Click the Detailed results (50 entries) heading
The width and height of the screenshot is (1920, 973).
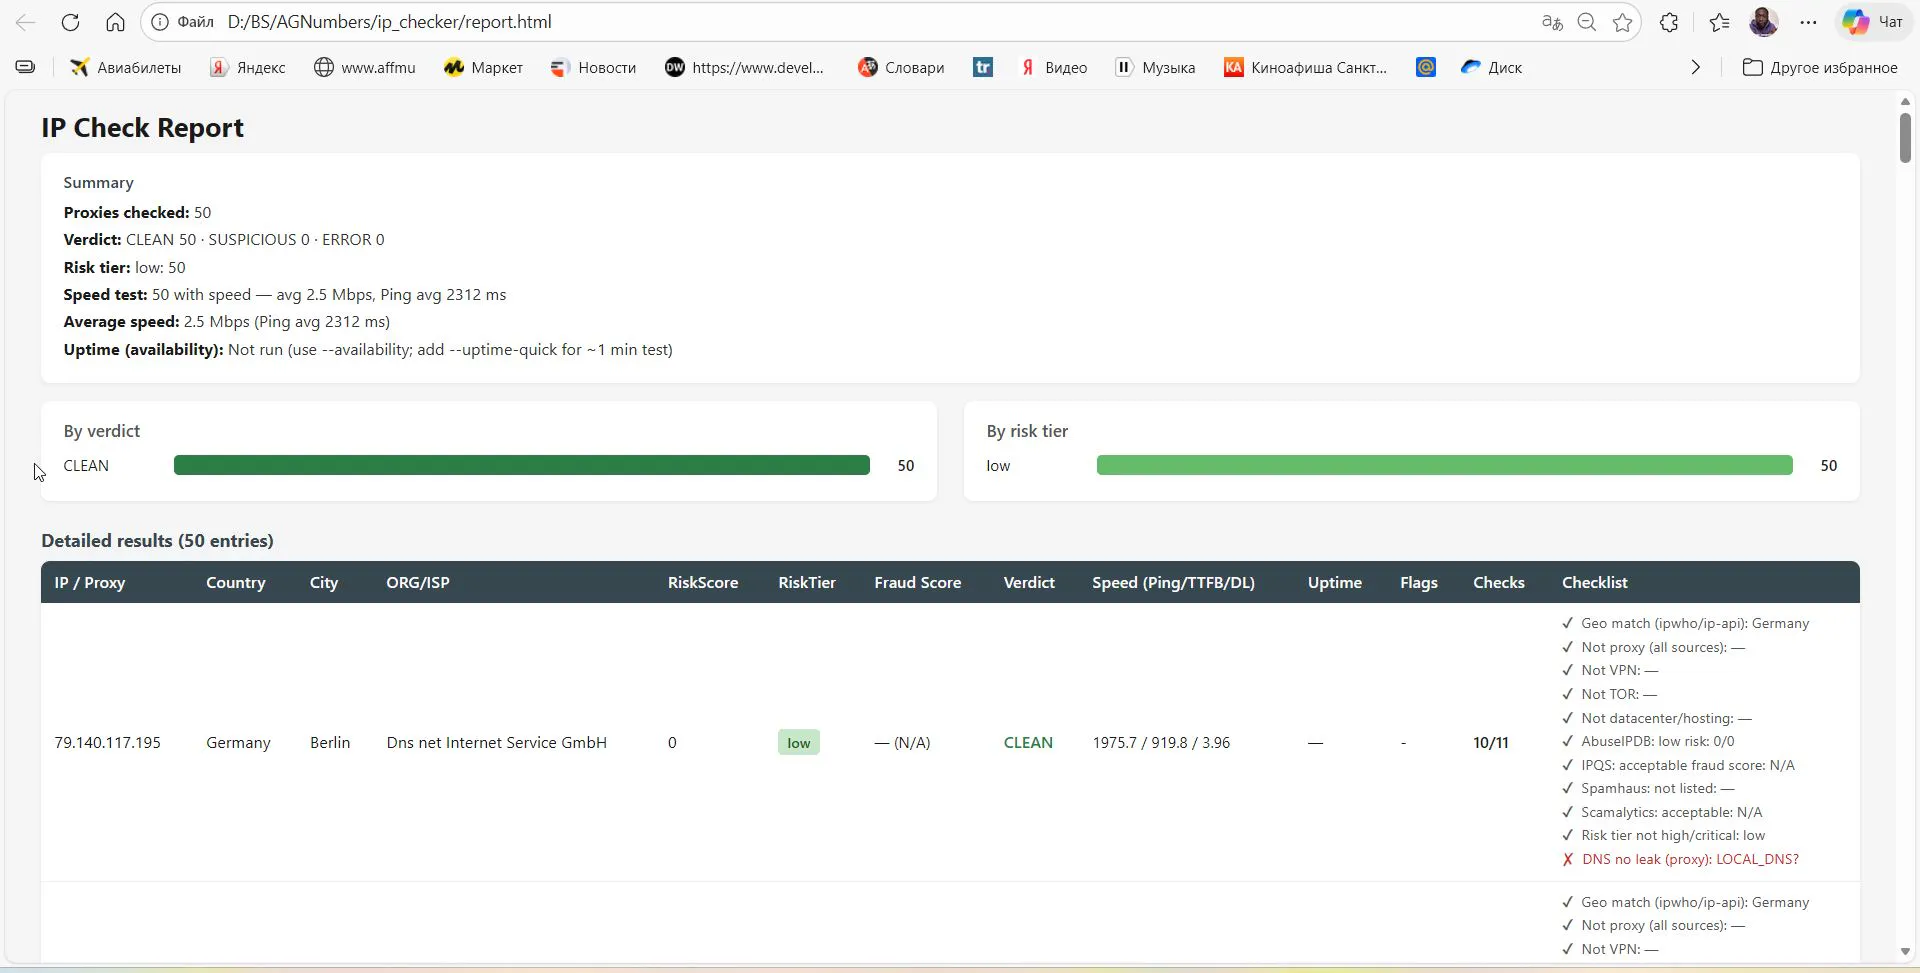point(157,540)
